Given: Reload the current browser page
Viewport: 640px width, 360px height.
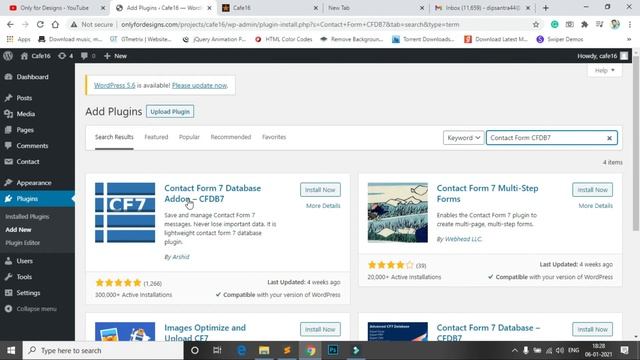Looking at the screenshot, I should point(40,24).
